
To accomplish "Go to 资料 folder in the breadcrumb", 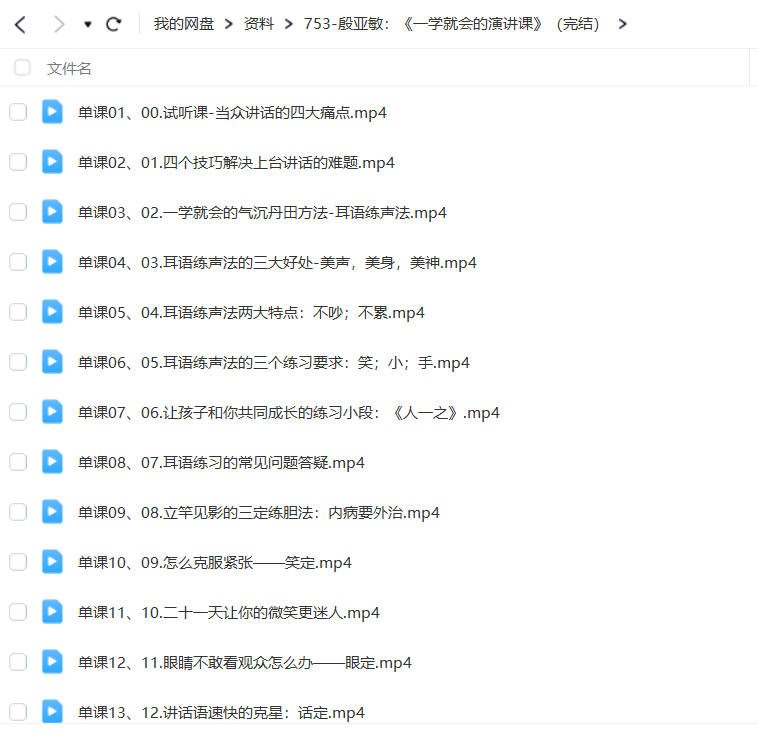I will pos(259,24).
